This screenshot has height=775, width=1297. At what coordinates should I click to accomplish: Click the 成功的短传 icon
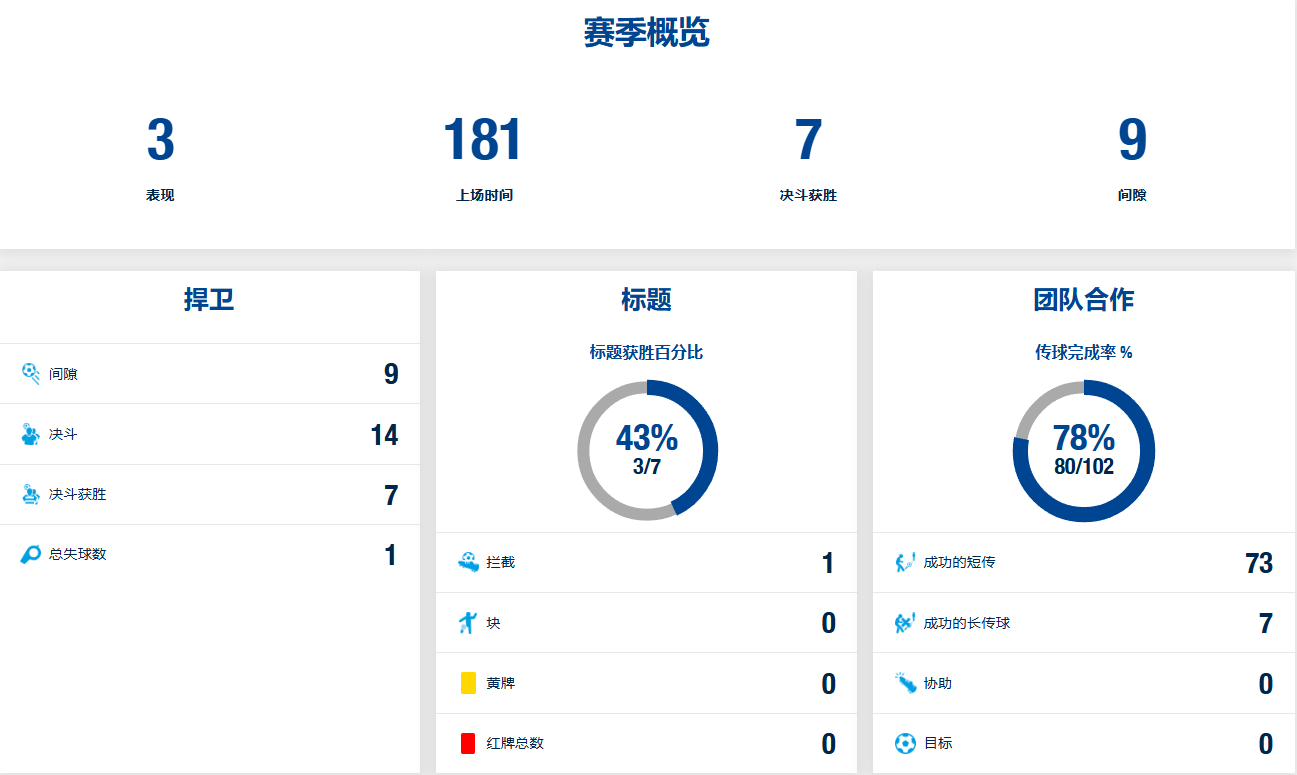tap(905, 562)
